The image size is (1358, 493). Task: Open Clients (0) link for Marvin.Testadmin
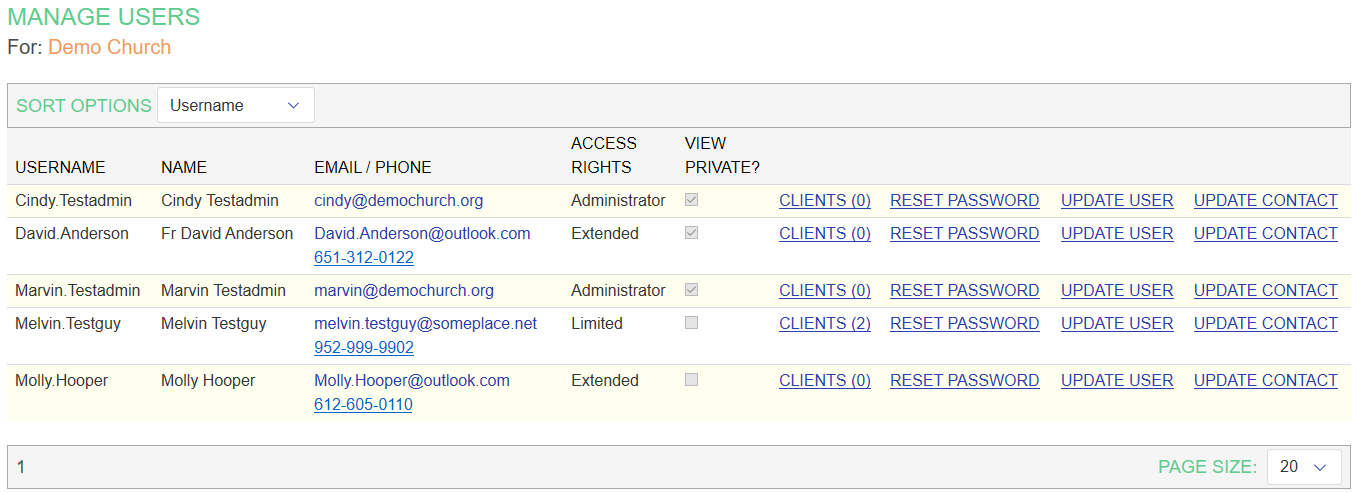click(825, 291)
